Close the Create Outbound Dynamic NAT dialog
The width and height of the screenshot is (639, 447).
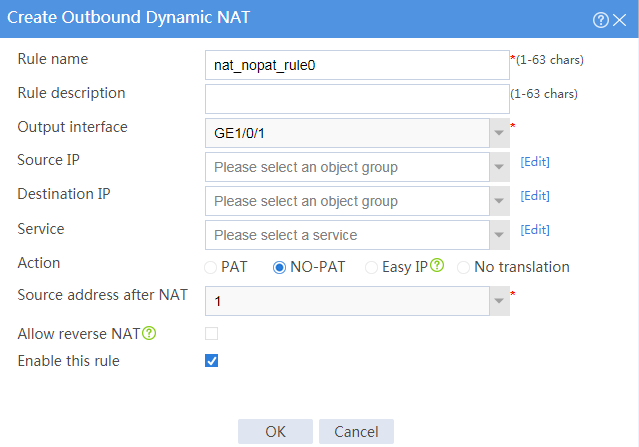pos(619,20)
